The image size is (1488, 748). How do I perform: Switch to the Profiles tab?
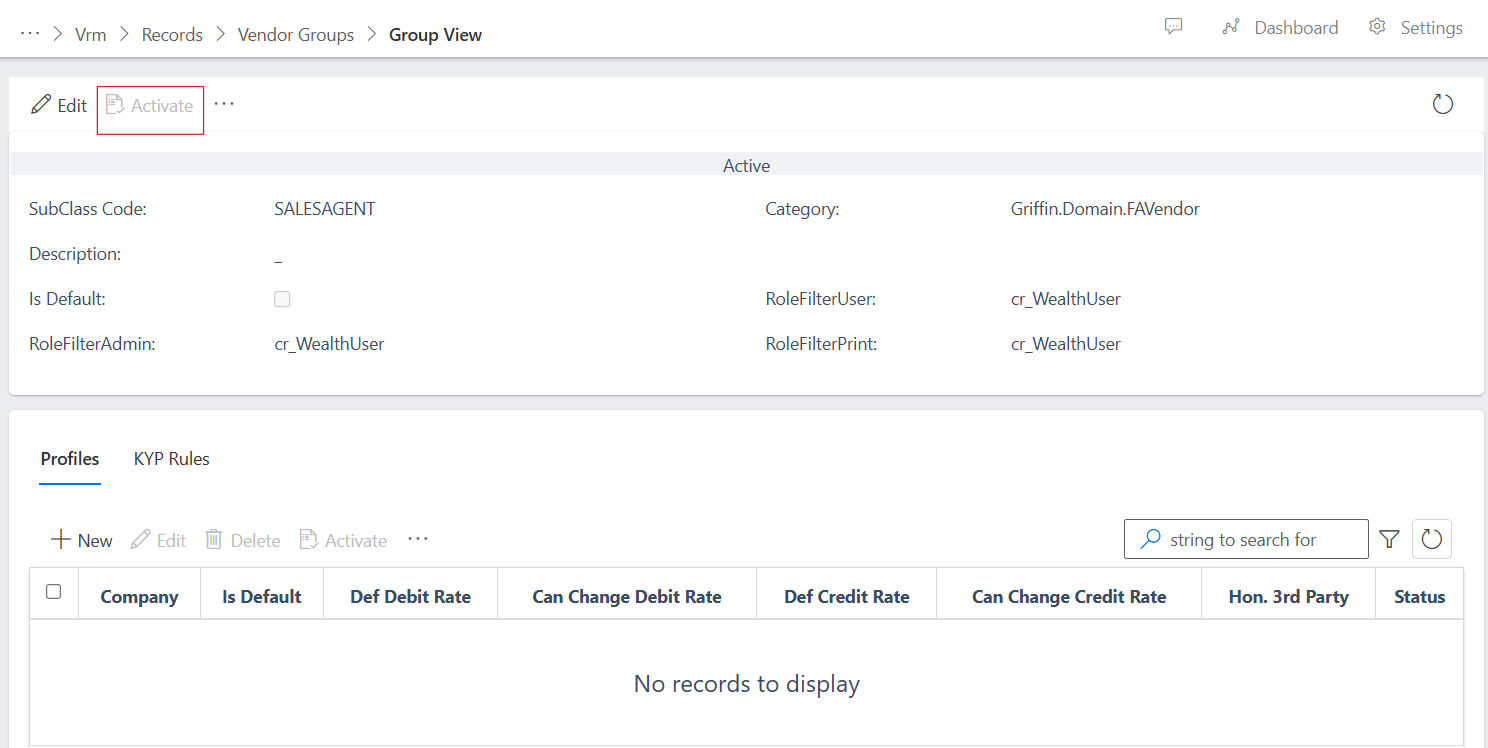tap(70, 459)
